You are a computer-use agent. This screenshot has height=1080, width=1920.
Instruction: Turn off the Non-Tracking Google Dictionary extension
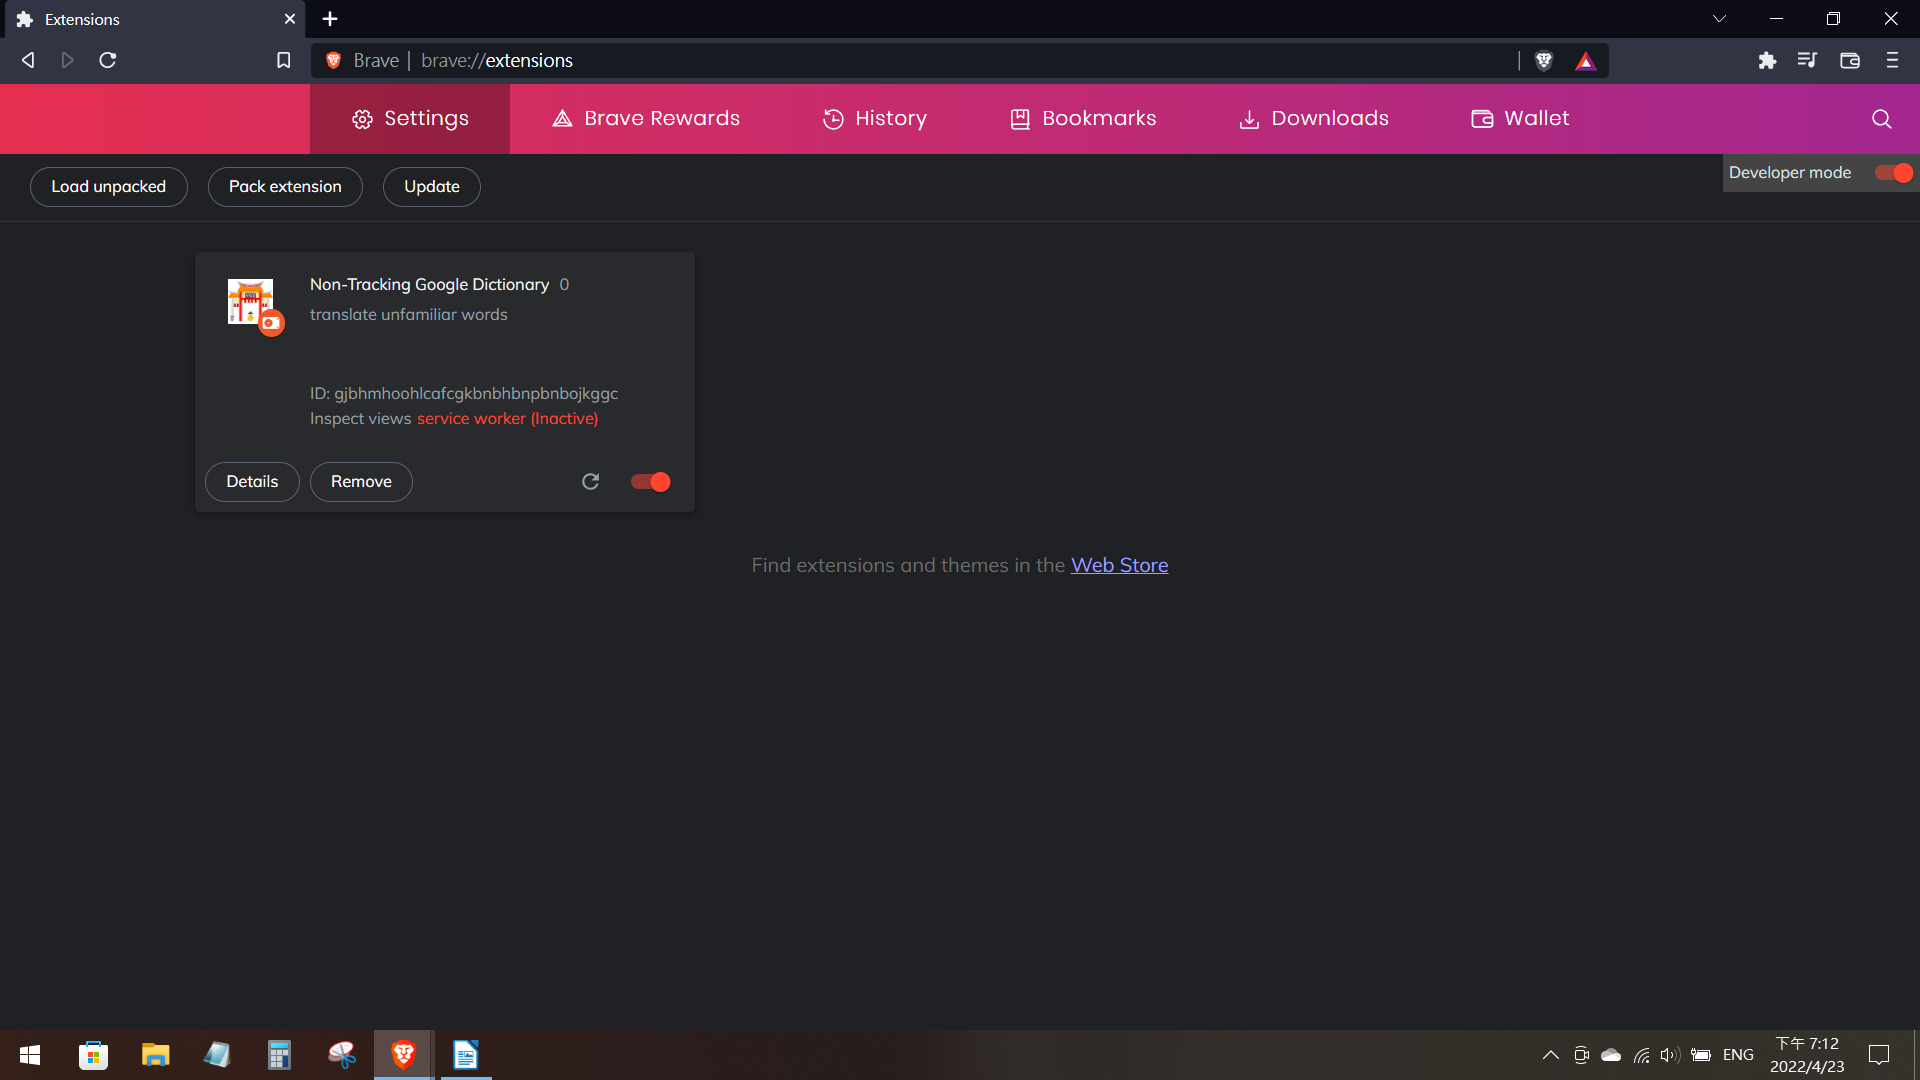(x=651, y=482)
